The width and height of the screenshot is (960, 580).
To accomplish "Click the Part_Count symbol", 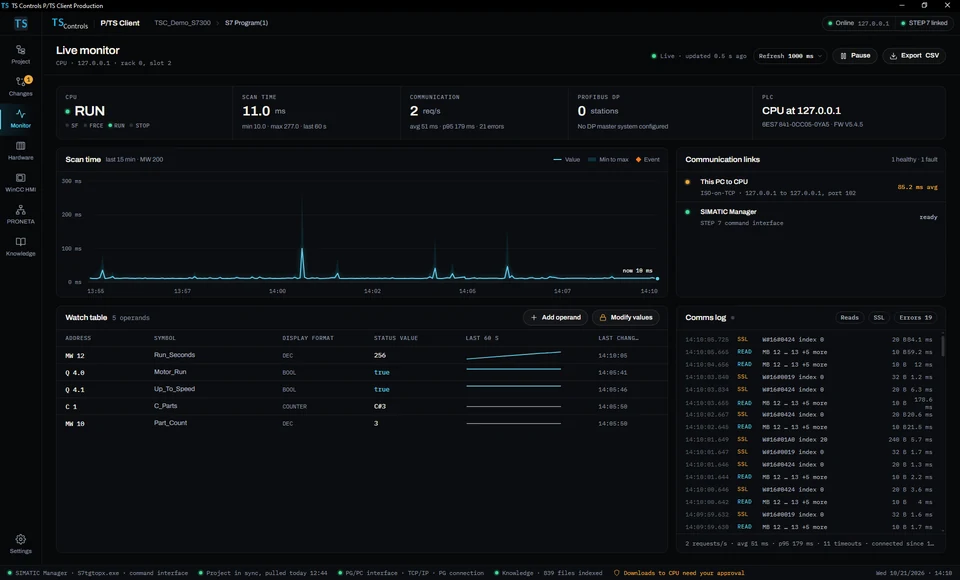I will click(x=170, y=423).
